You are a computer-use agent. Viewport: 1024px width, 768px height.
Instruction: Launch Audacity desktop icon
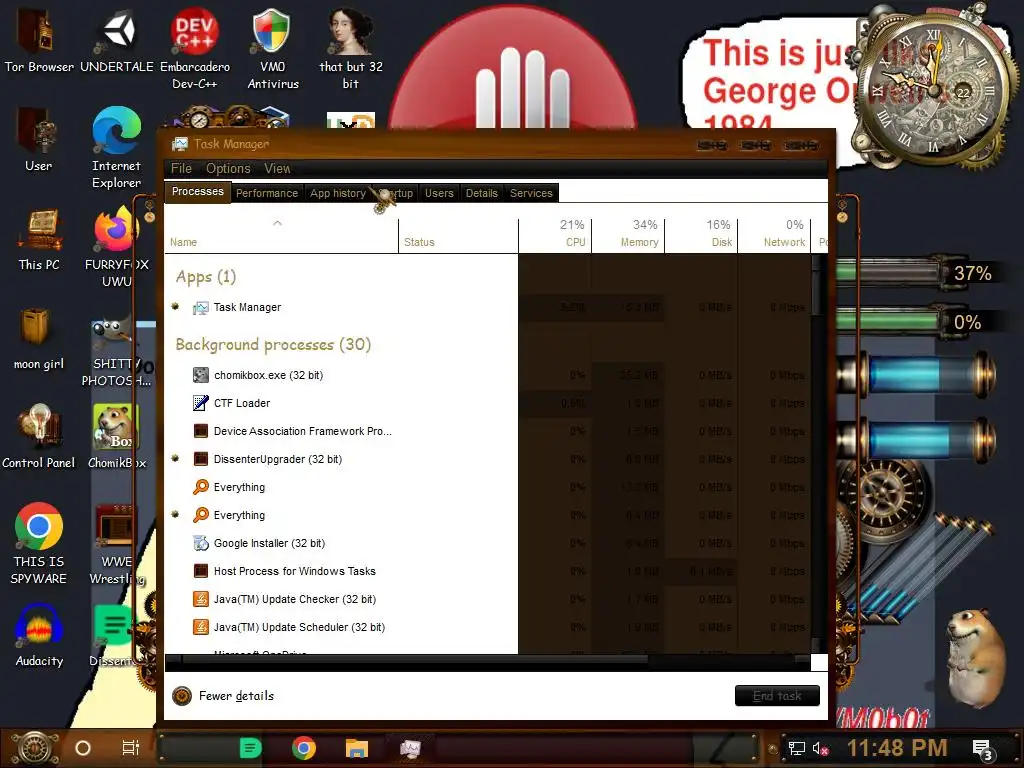coord(39,635)
